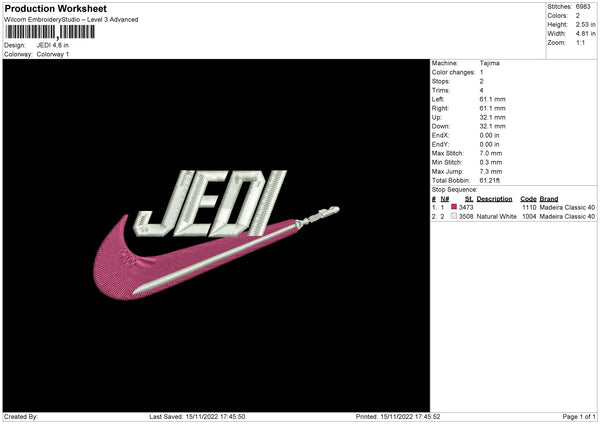This screenshot has width=600, height=424.
Task: Click the Code column header
Action: pos(528,199)
